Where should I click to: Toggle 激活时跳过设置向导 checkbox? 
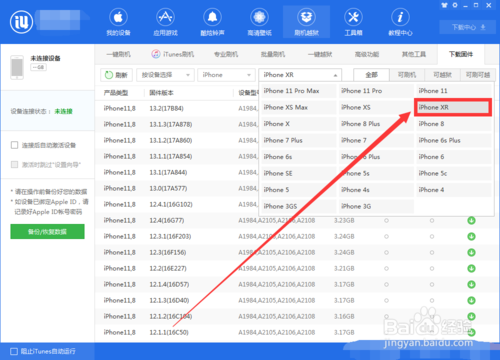(x=14, y=164)
